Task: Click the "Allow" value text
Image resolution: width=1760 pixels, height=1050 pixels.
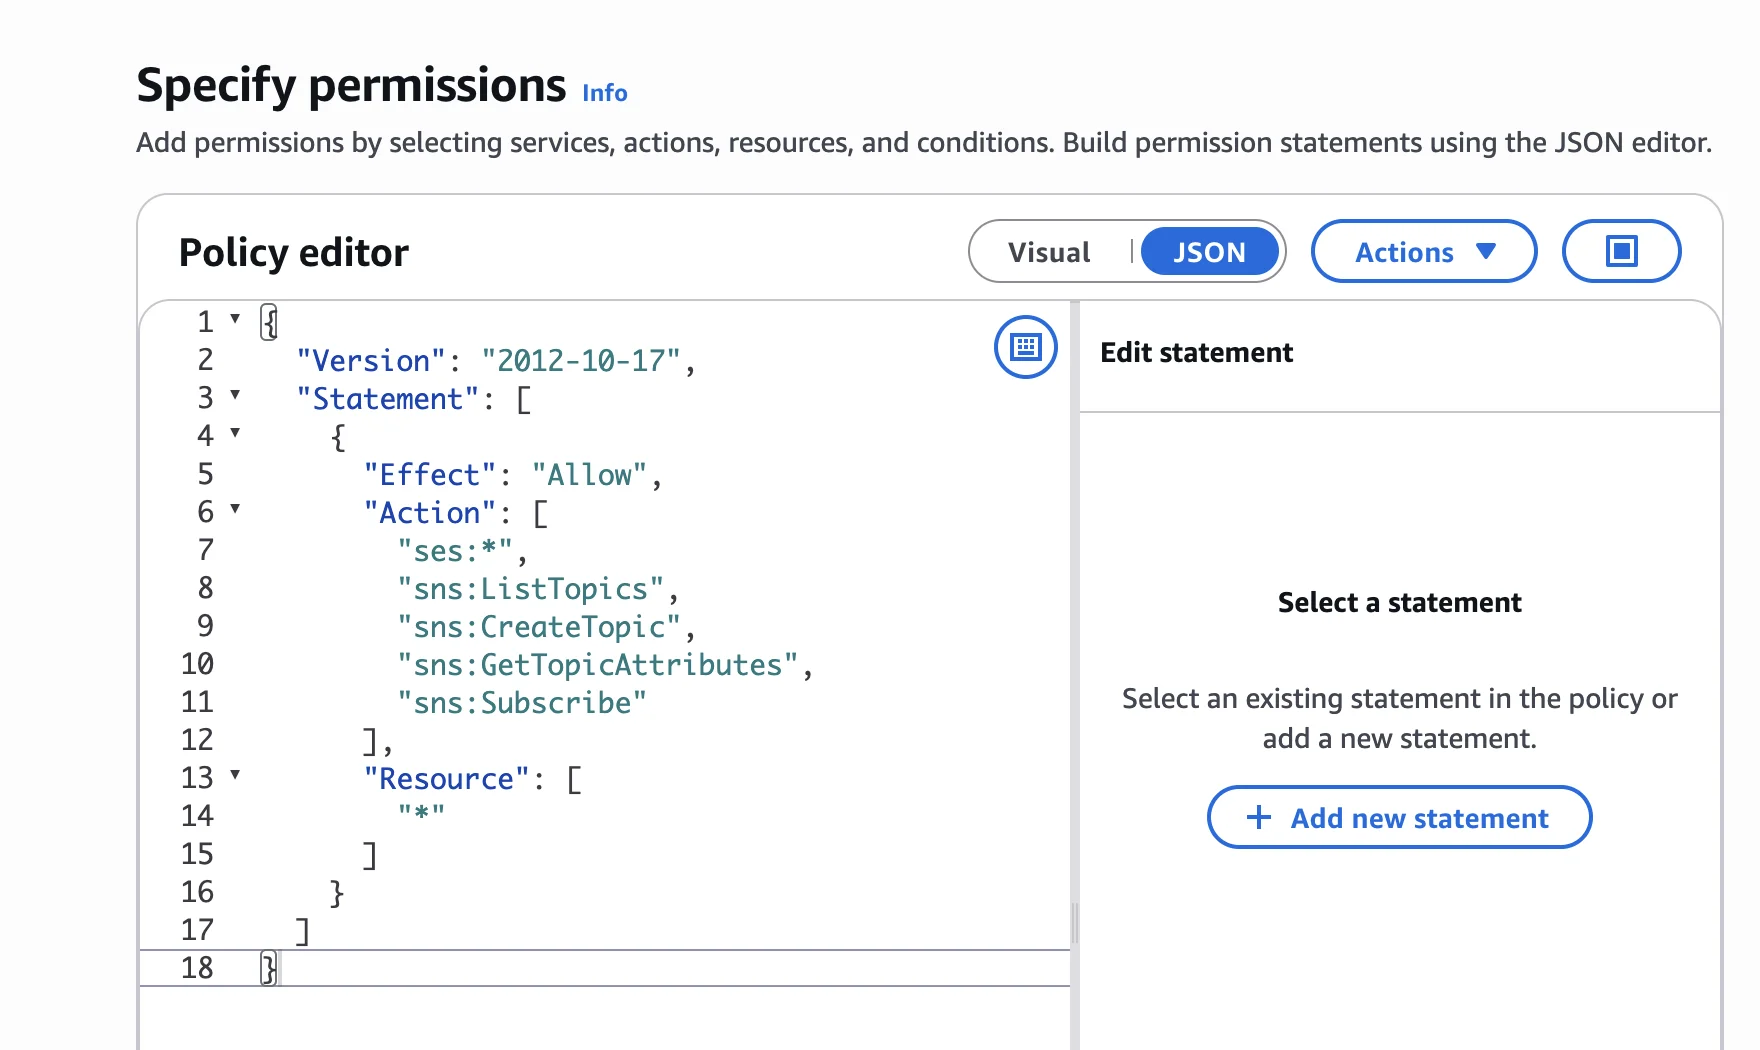Action: (590, 474)
